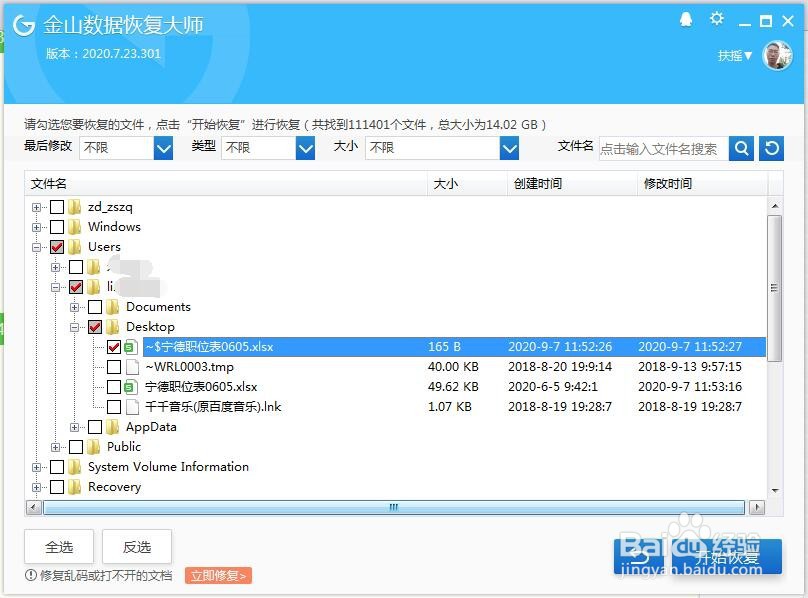Click the Documents folder icon
The image size is (808, 598).
click(113, 307)
